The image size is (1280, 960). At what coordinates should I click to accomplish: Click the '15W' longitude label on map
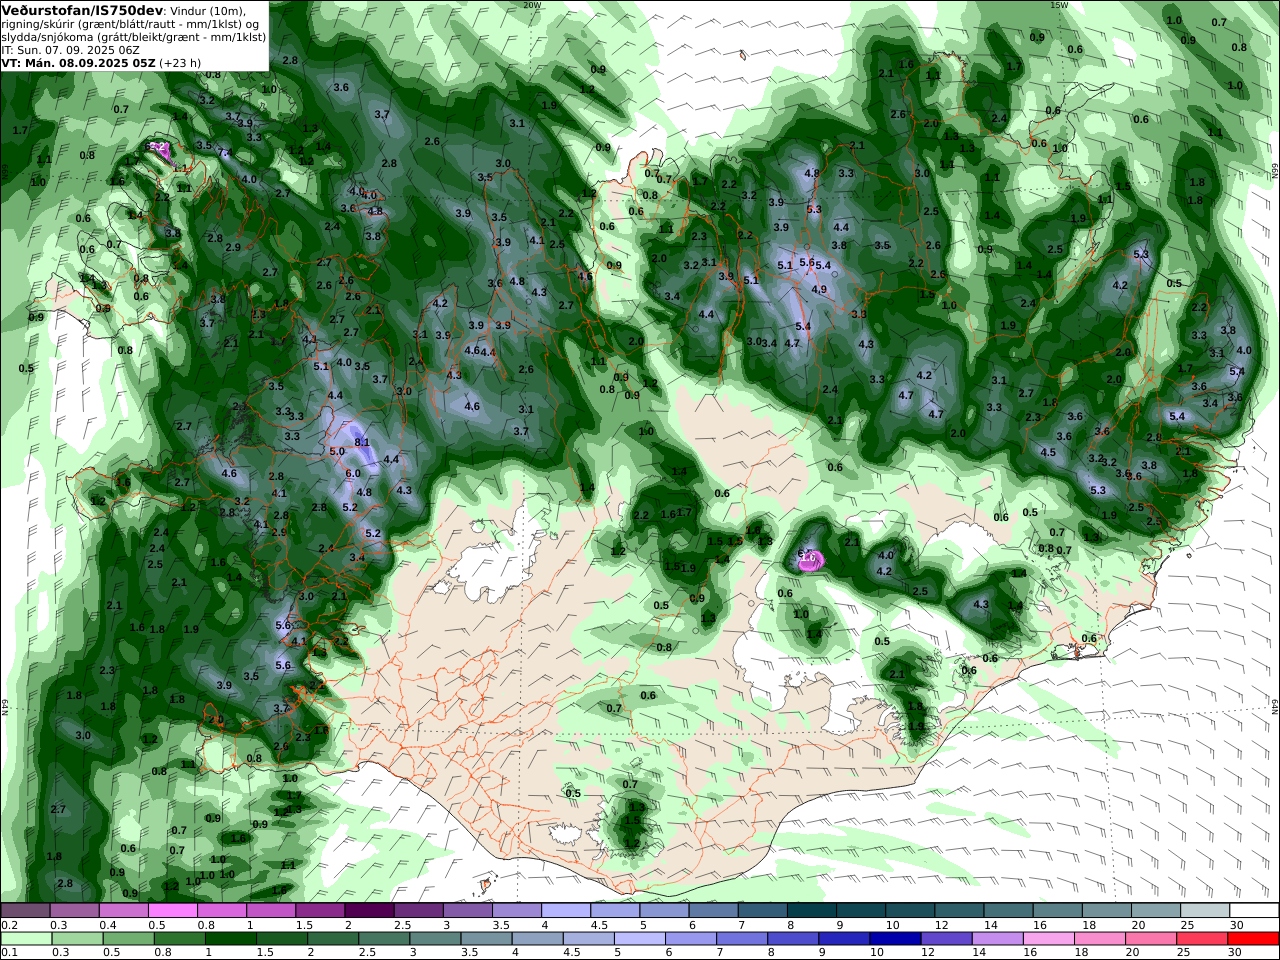point(1059,5)
